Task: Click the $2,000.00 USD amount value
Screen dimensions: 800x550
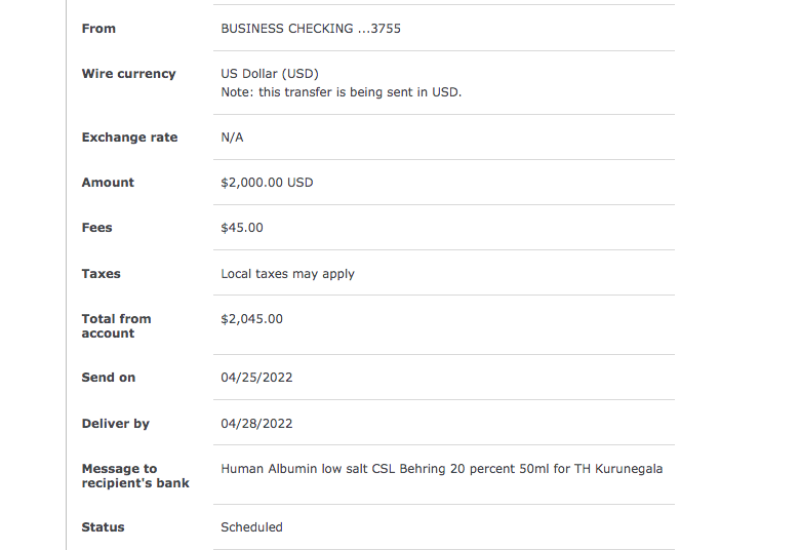Action: [267, 183]
